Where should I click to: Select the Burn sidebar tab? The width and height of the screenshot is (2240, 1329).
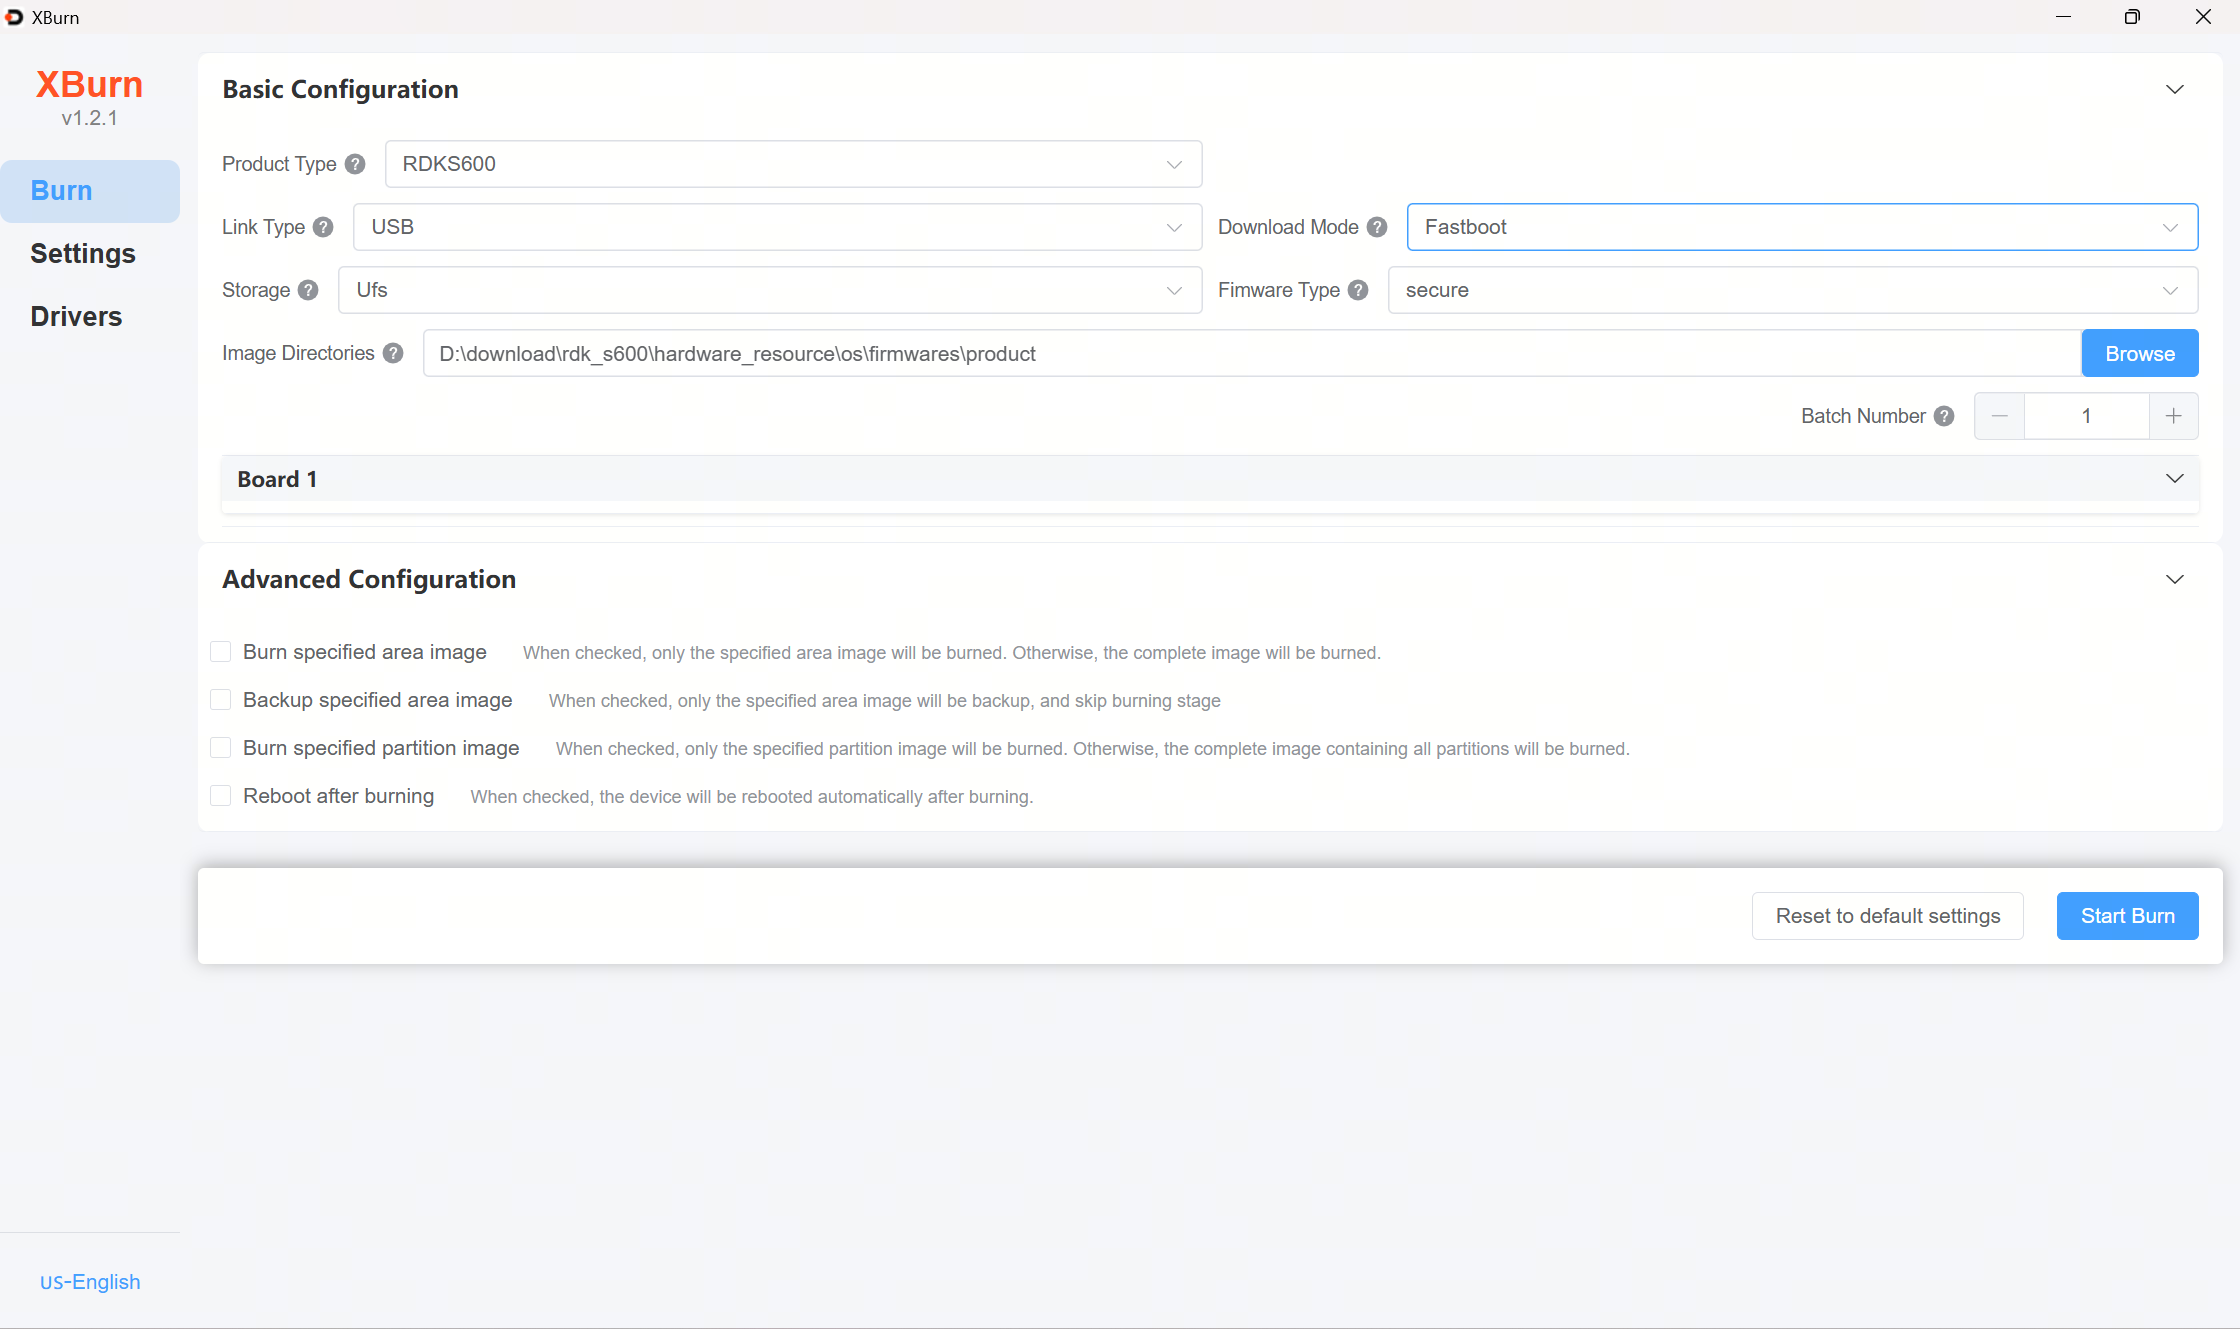tap(90, 191)
